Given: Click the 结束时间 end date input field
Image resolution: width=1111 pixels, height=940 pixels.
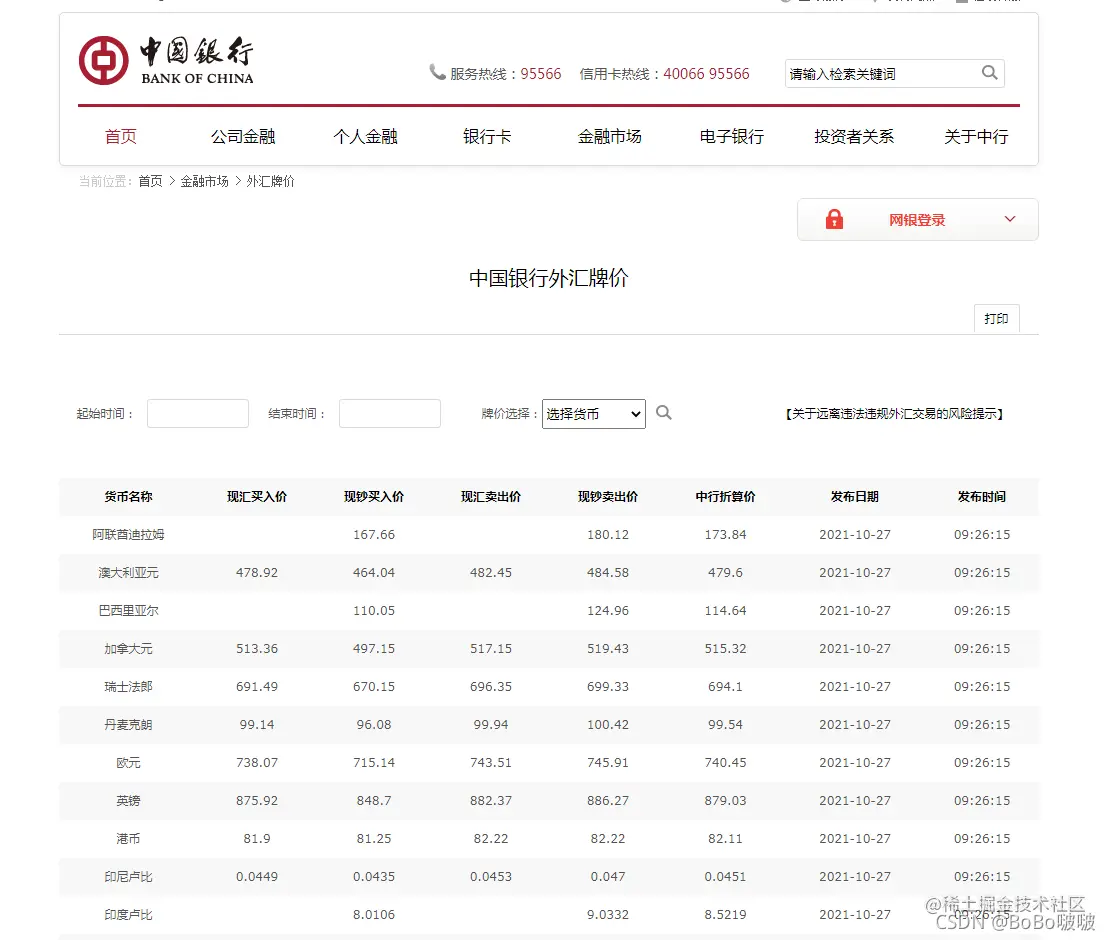Looking at the screenshot, I should click(390, 412).
